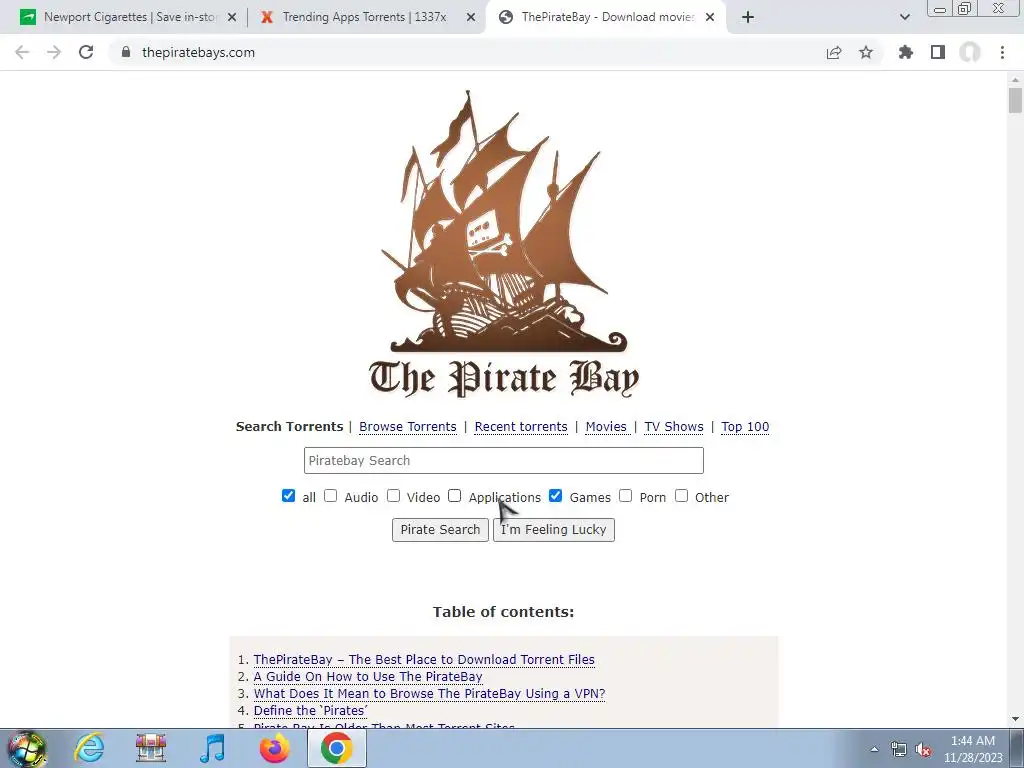Open the Chrome three-dot menu
Image resolution: width=1024 pixels, height=768 pixels.
click(1002, 52)
